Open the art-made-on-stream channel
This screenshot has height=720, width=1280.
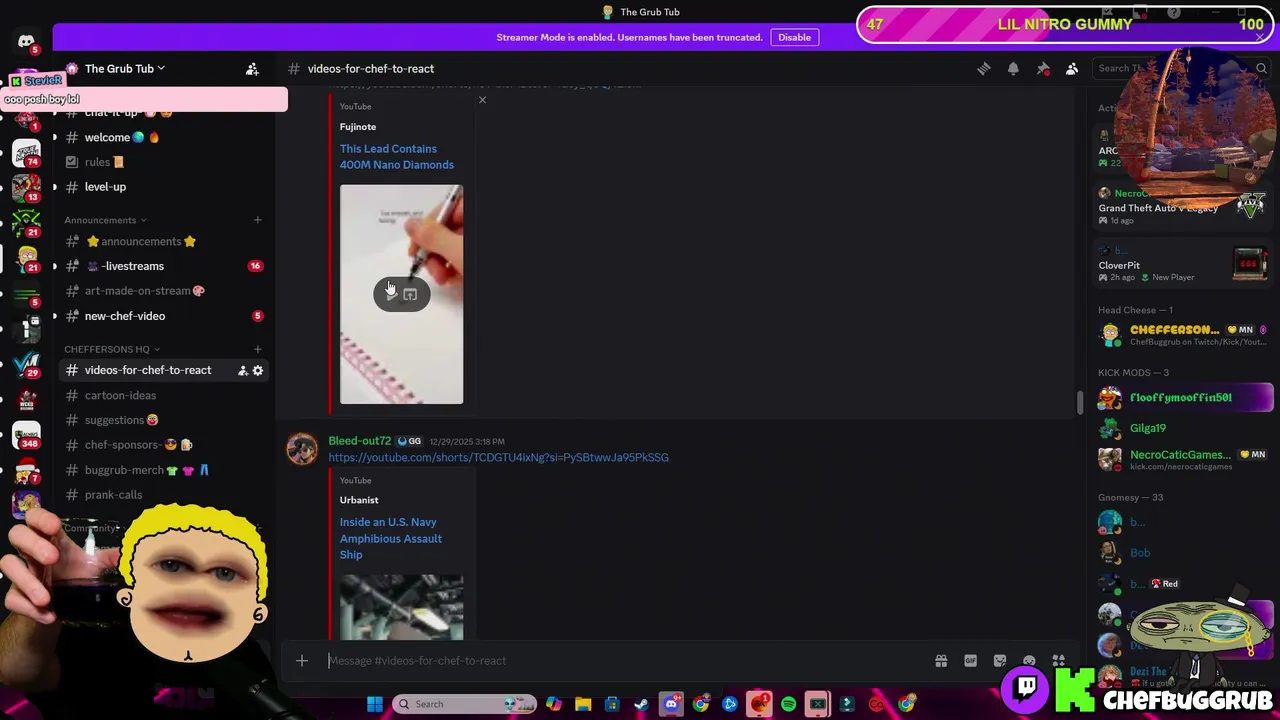(x=160, y=291)
